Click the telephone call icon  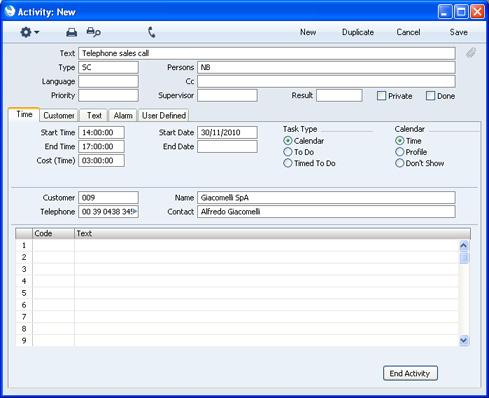pyautogui.click(x=151, y=32)
